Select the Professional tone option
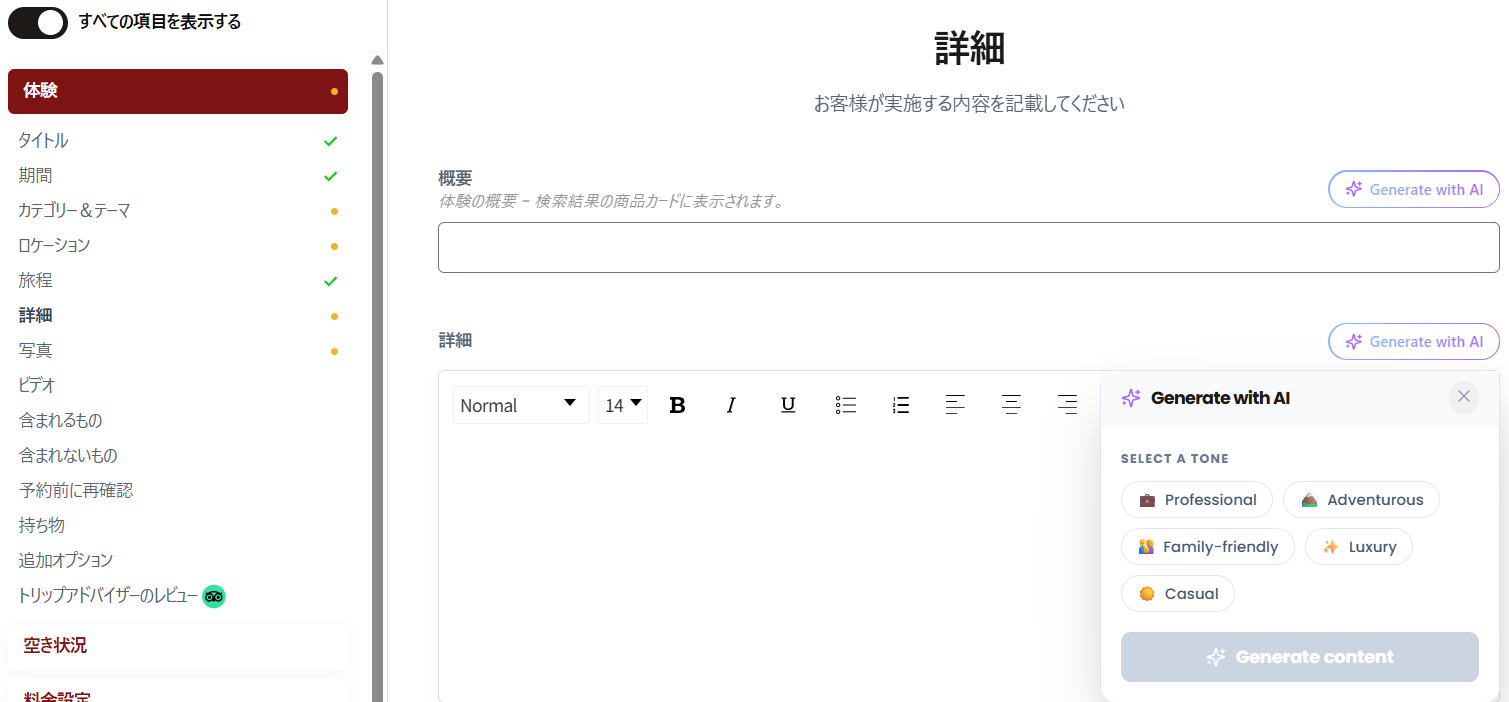 point(1196,500)
